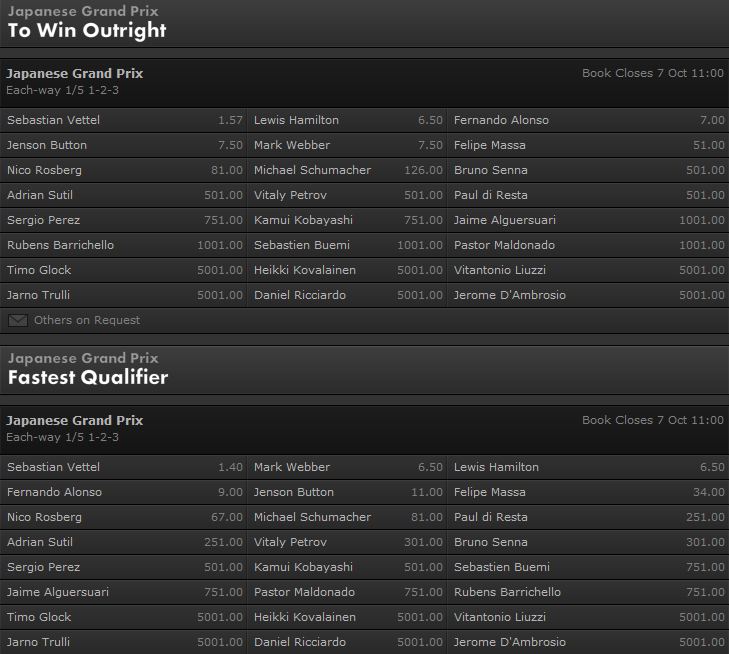
Task: Choose Michael Schumacher fastest qualifier at 81.00
Action: (347, 518)
